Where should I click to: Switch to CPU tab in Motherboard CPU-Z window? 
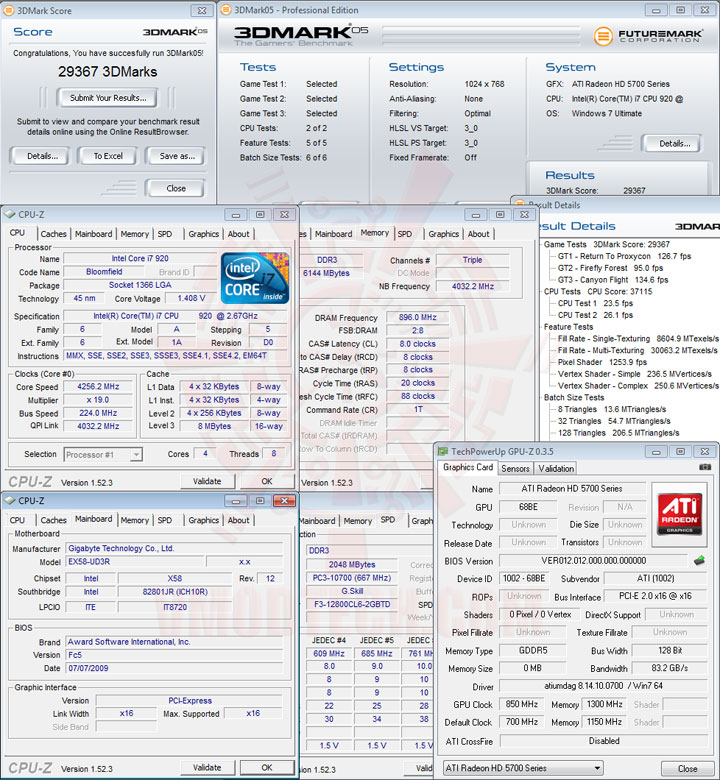(x=17, y=520)
